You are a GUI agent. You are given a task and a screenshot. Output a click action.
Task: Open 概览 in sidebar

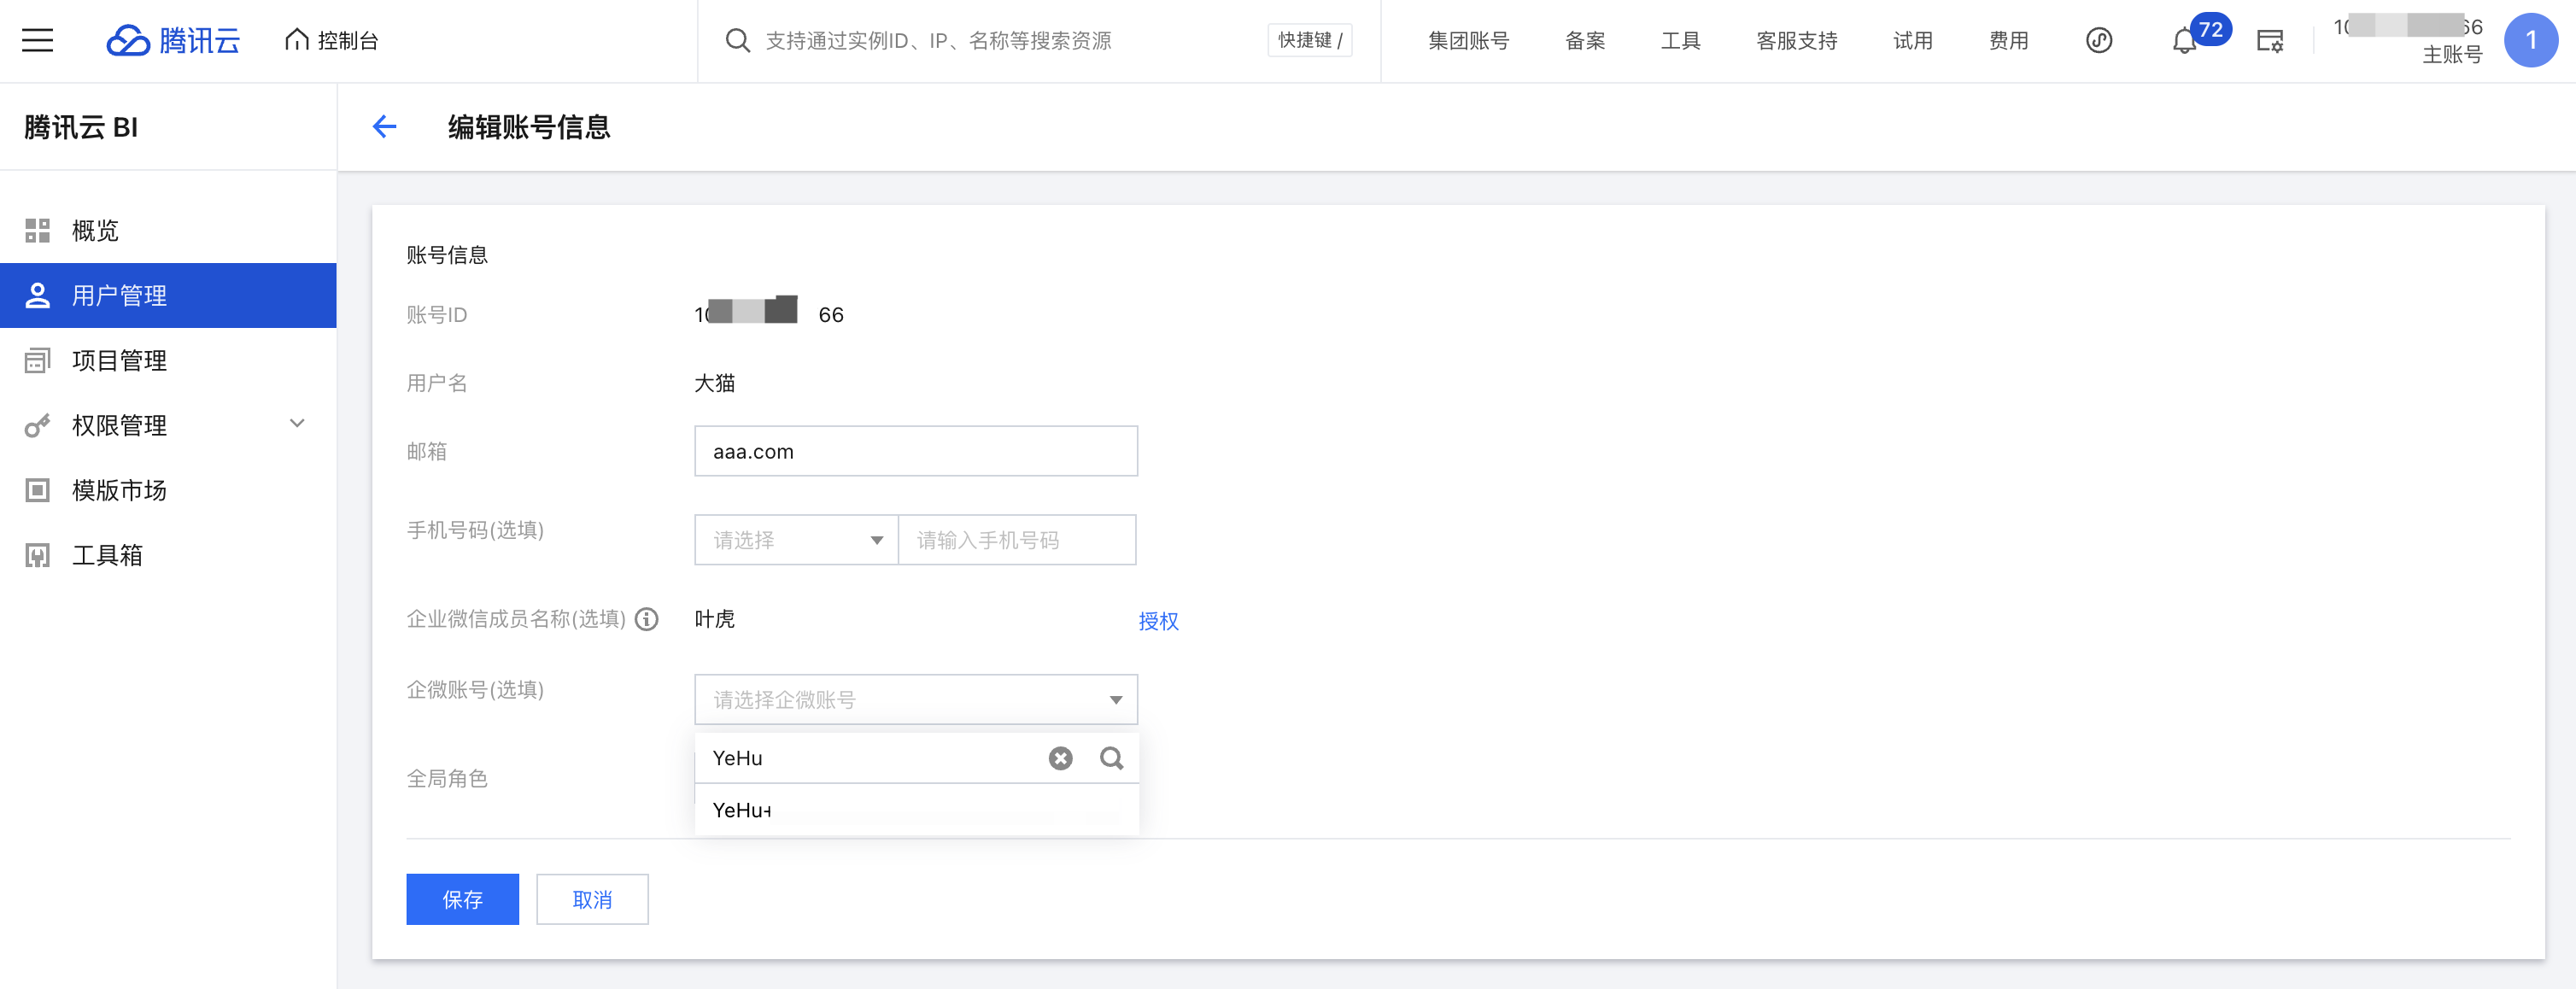(95, 231)
